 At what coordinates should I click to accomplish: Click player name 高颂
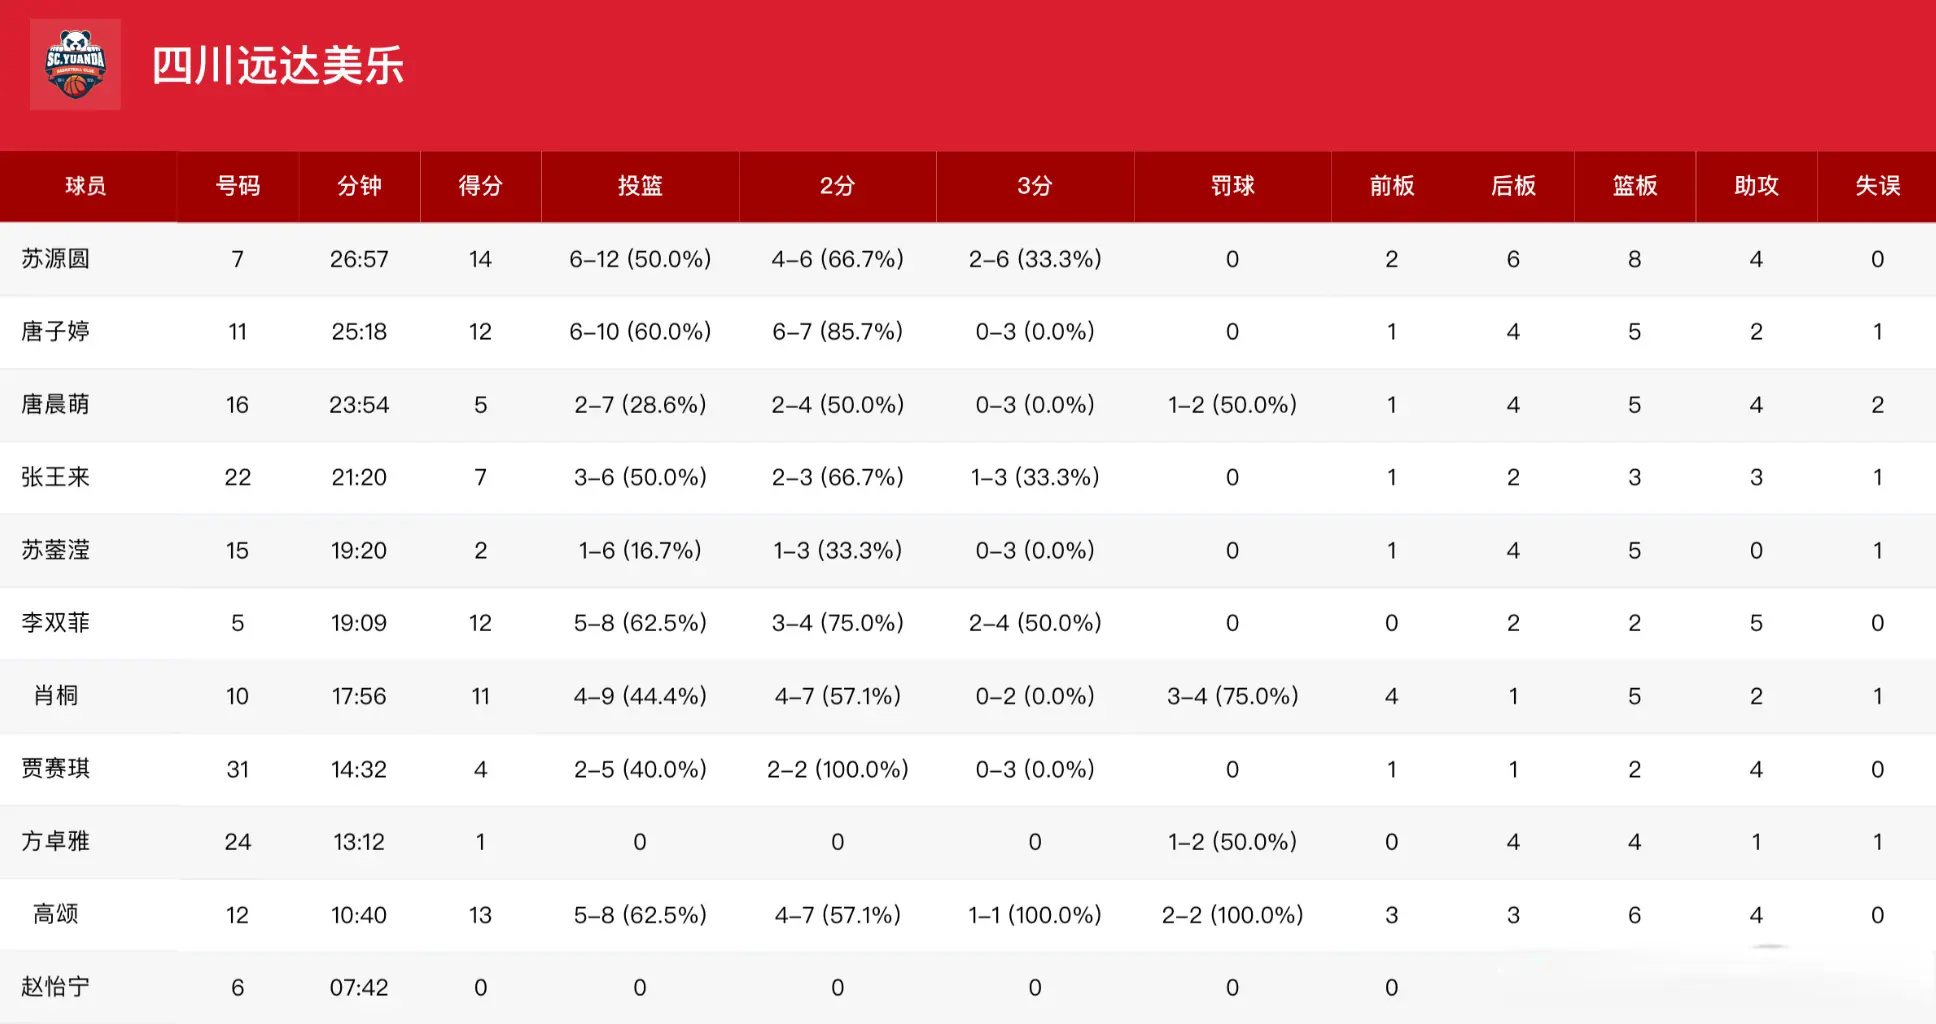pyautogui.click(x=56, y=914)
